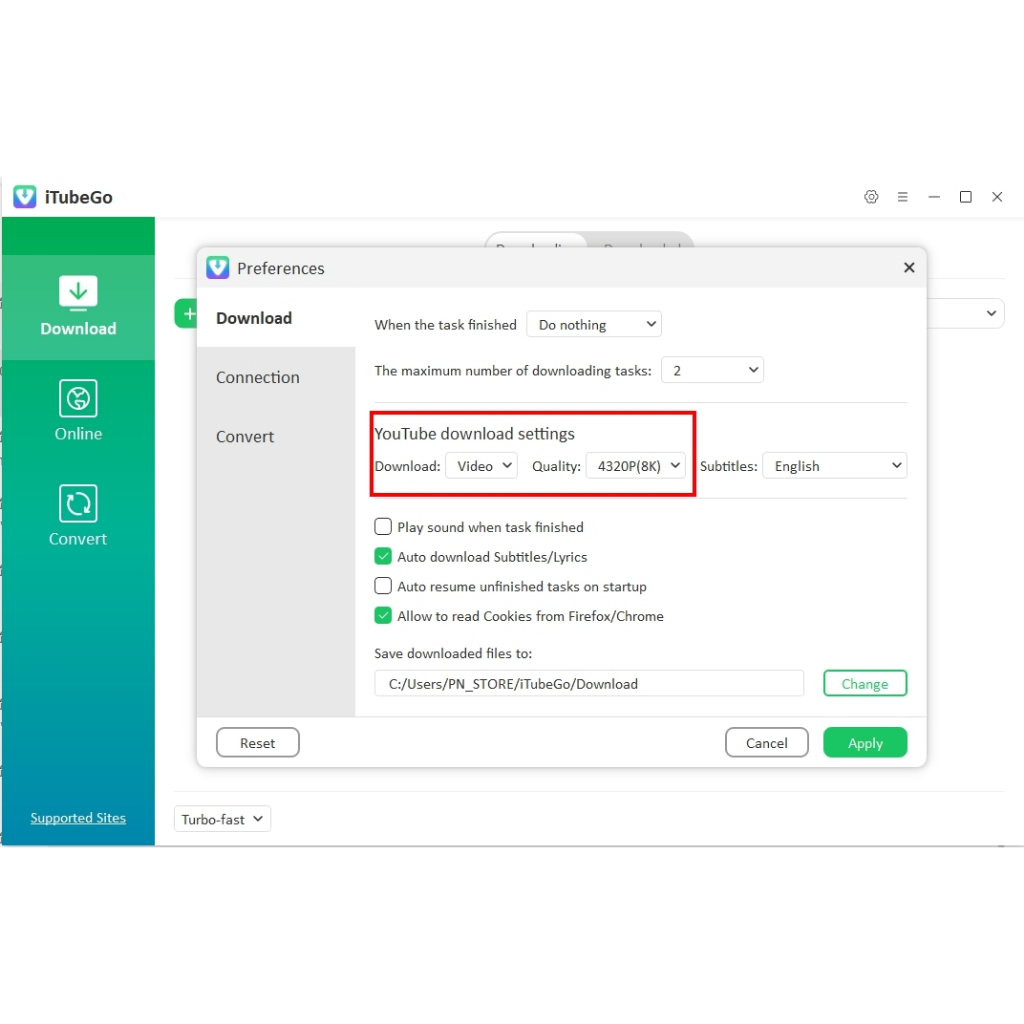The height and width of the screenshot is (1024, 1024).
Task: Enable Auto resume unfinished tasks on startup
Action: (x=383, y=586)
